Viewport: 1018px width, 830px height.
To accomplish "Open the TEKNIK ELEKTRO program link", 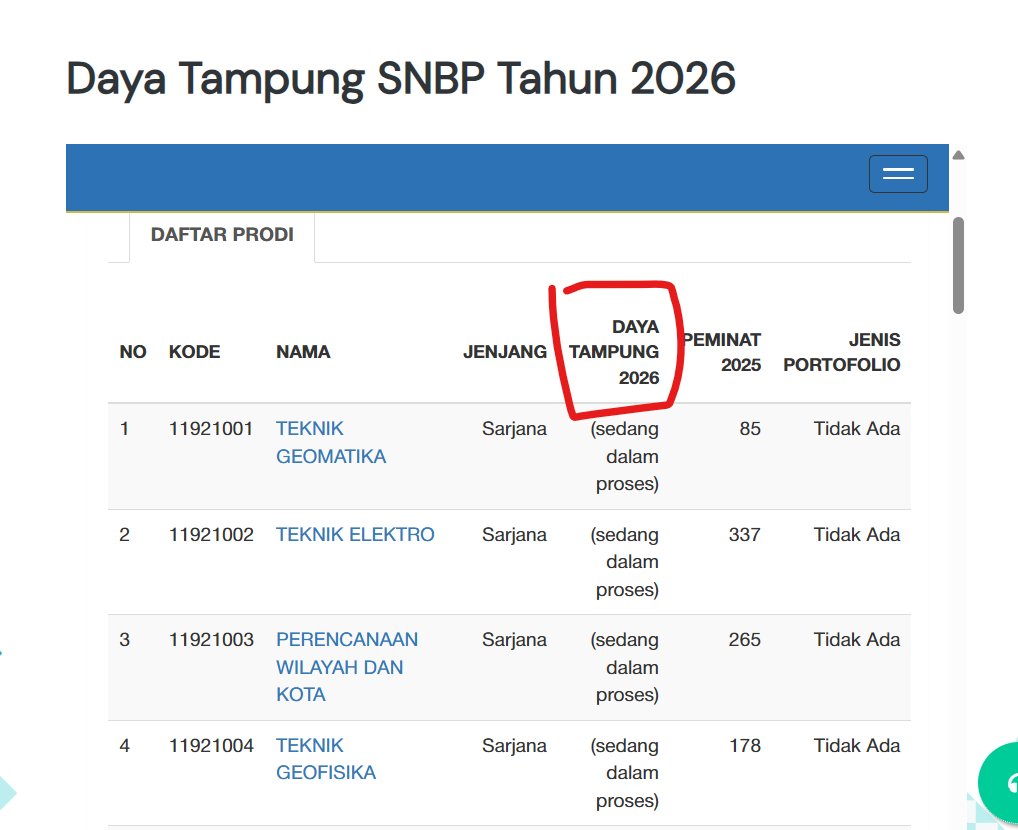I will pos(355,534).
